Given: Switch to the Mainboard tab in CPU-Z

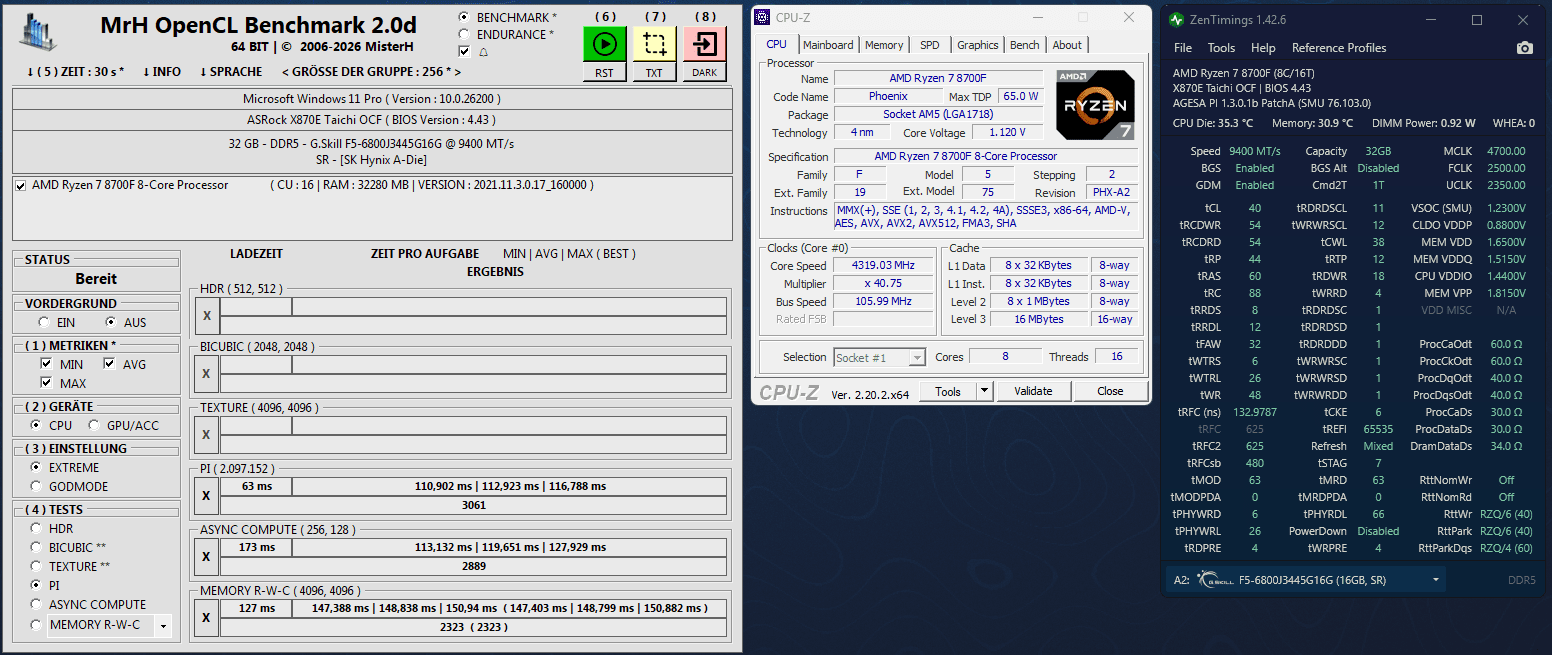Looking at the screenshot, I should point(828,45).
